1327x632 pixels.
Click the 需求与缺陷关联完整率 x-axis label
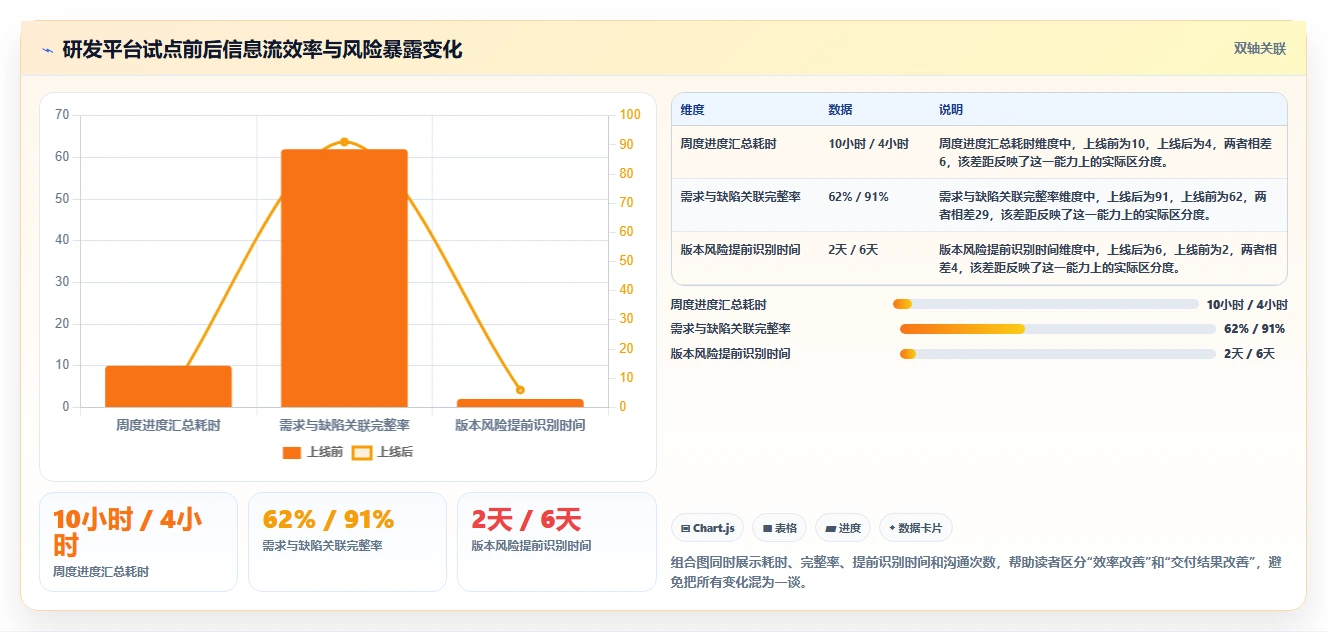[x=344, y=425]
